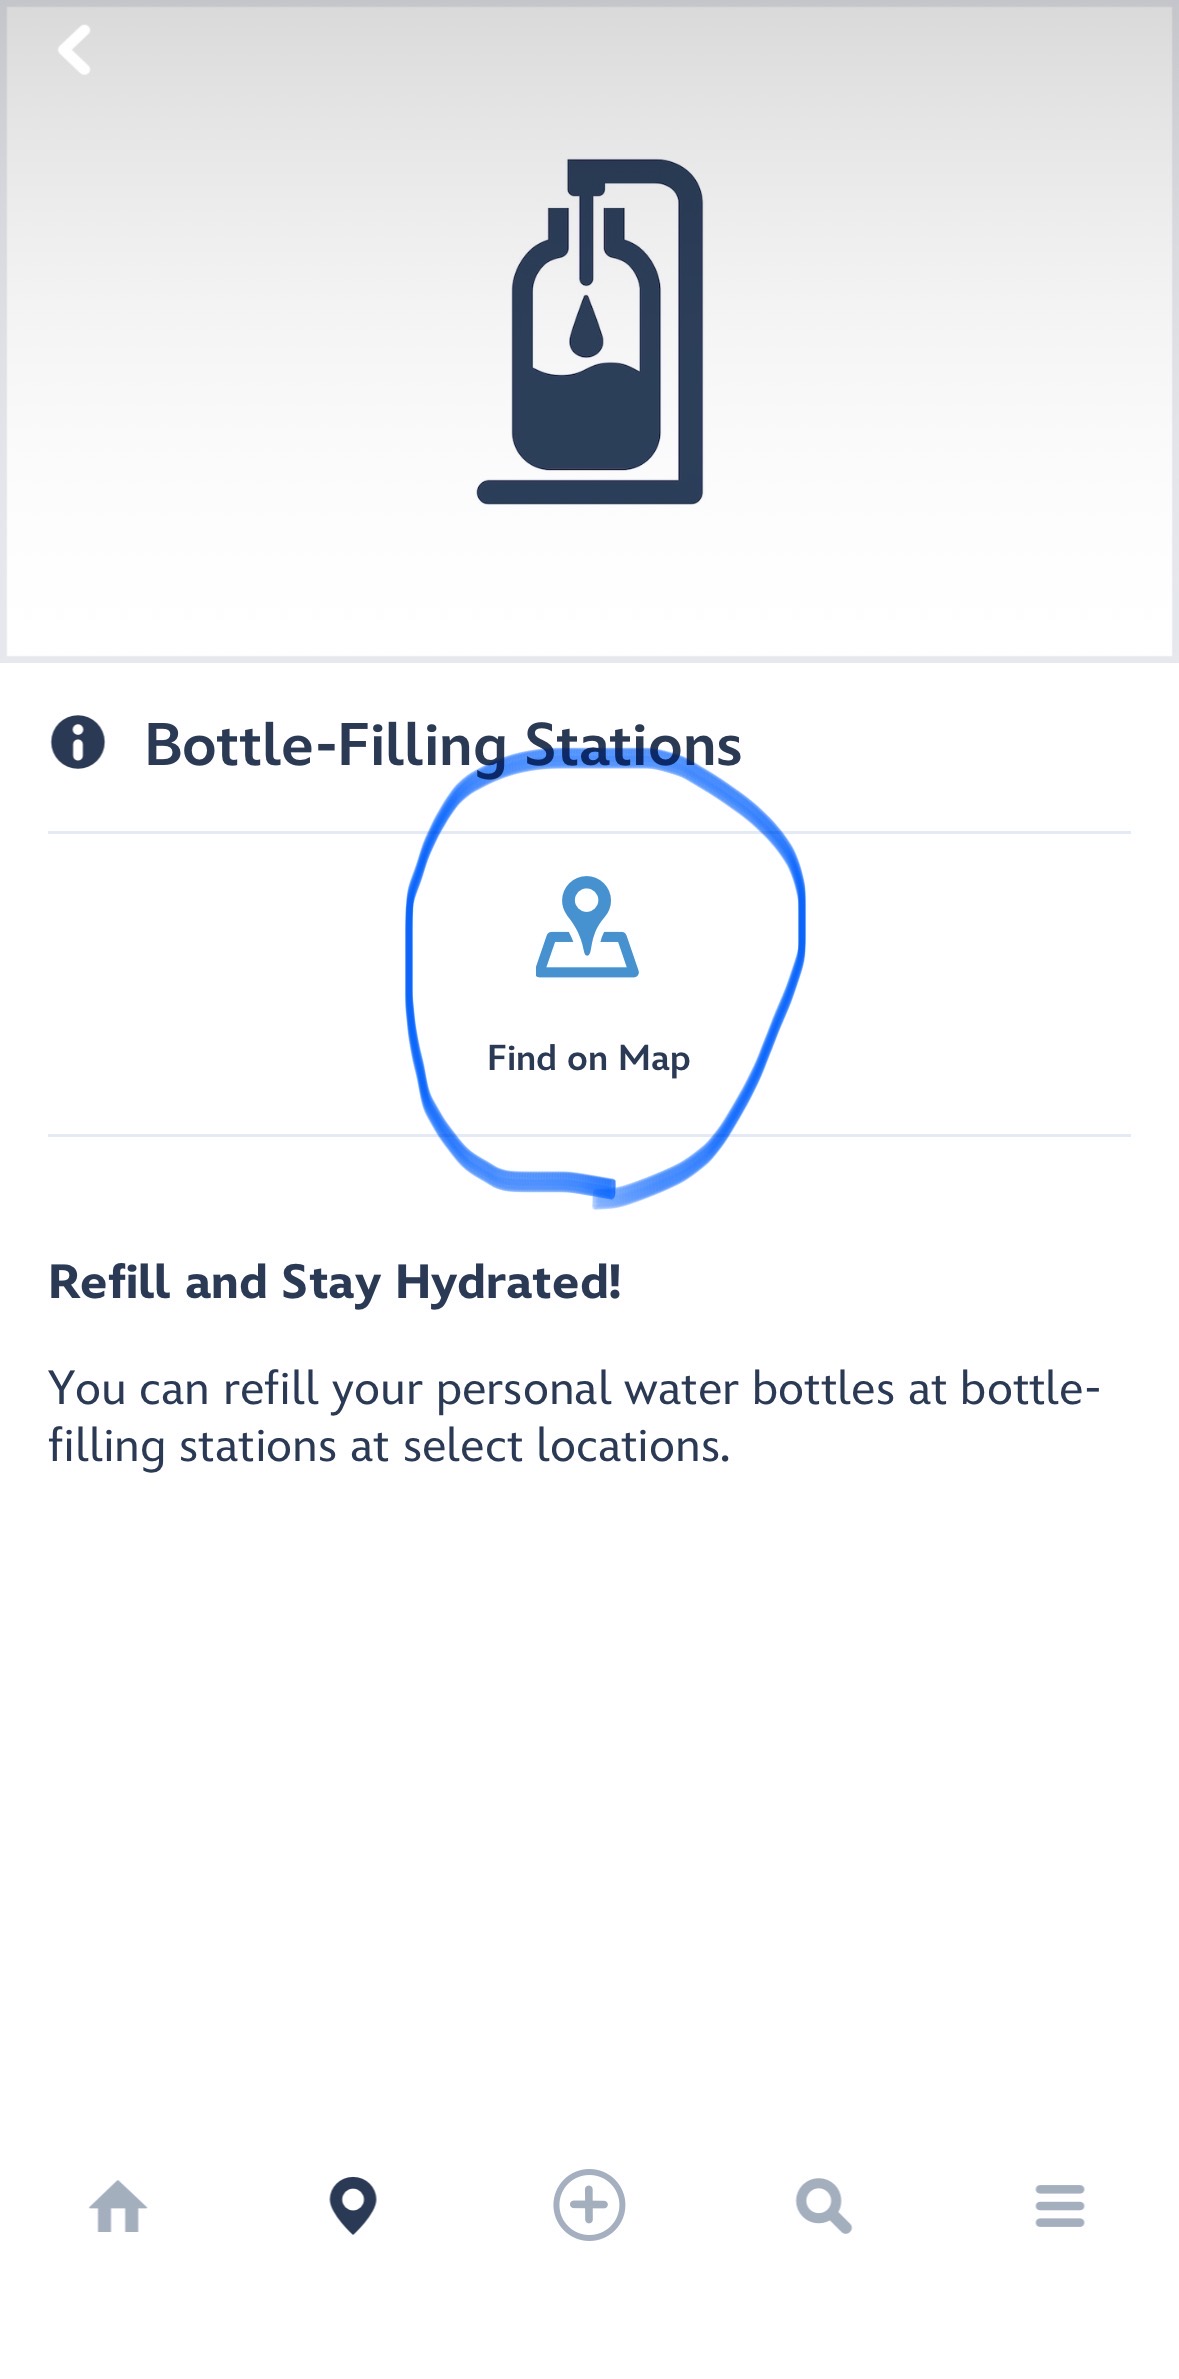Image resolution: width=1179 pixels, height=2379 pixels.
Task: Select the Bottle-Filling Stations title text
Action: [443, 745]
